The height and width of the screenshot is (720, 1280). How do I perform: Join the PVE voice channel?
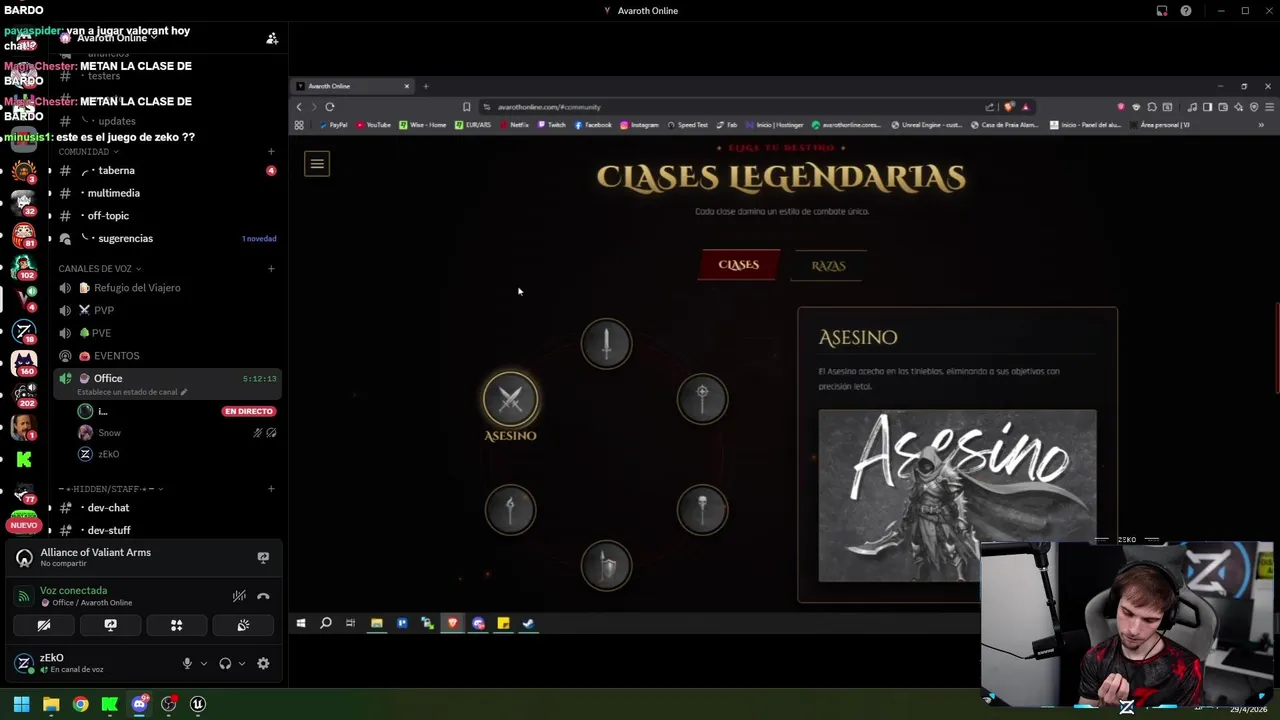pos(166,333)
